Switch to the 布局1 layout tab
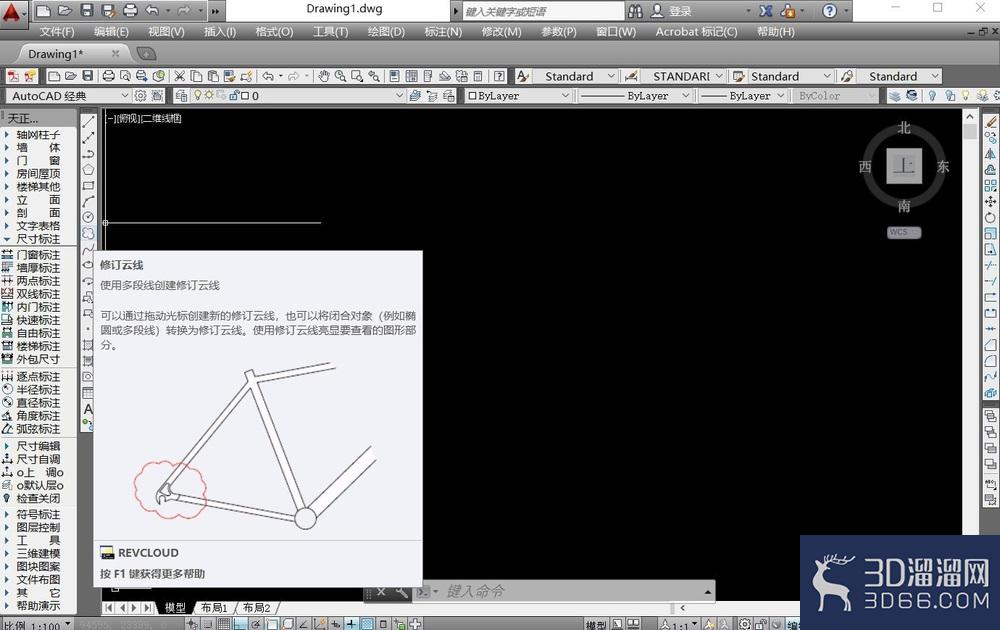Viewport: 1000px width, 630px height. click(x=215, y=608)
